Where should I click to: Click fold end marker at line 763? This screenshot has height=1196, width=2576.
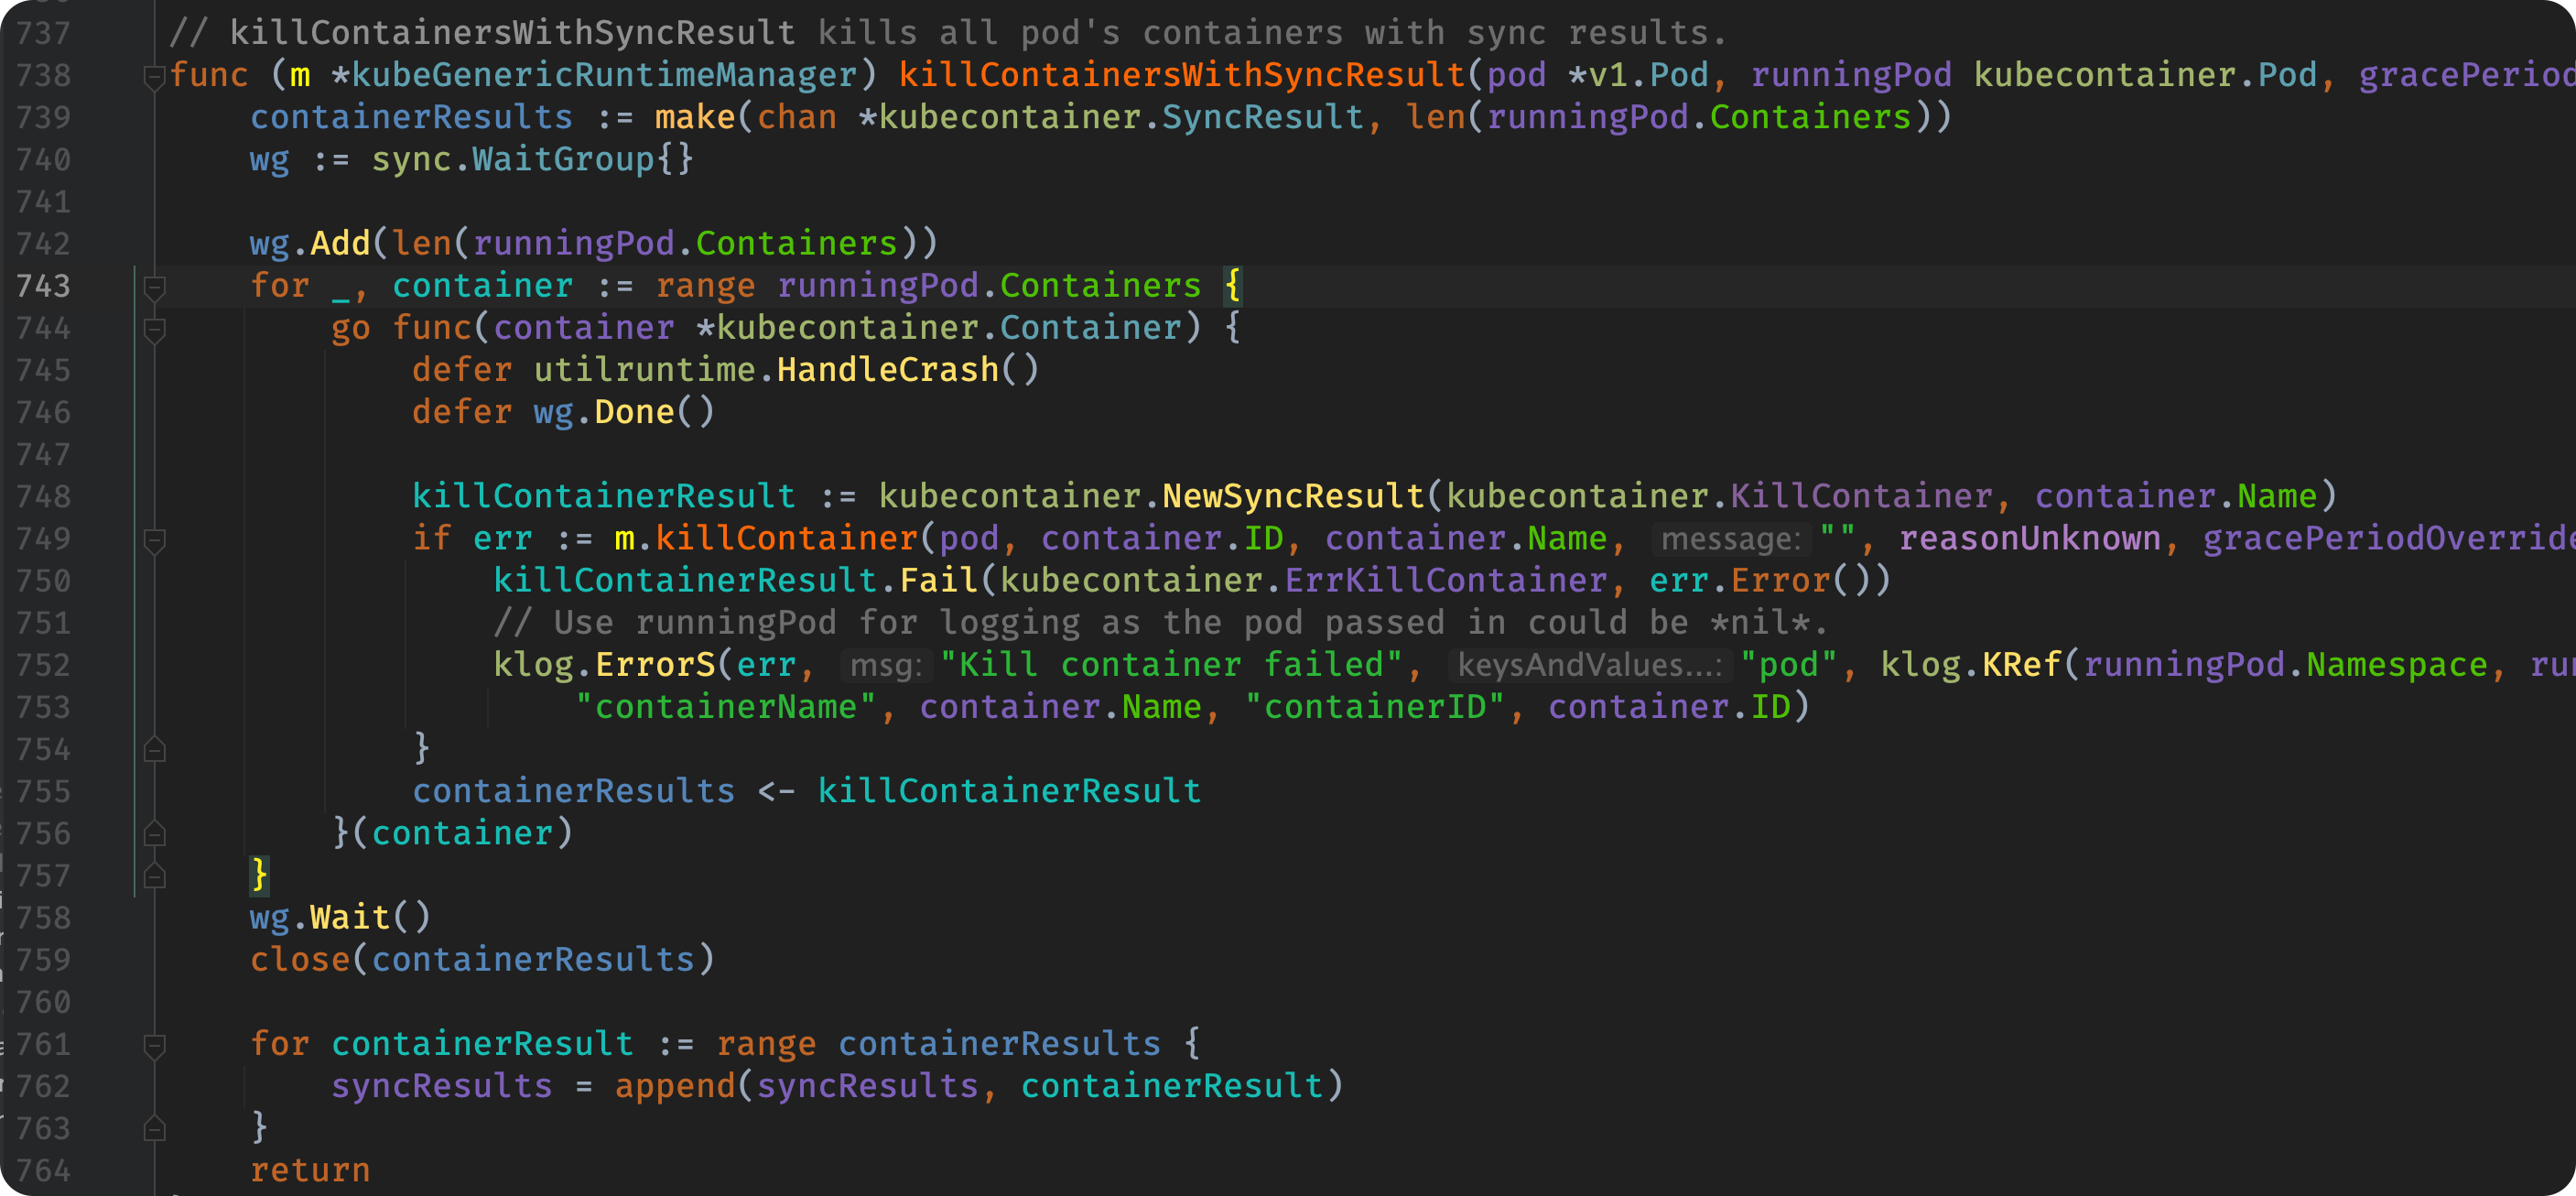point(154,1128)
